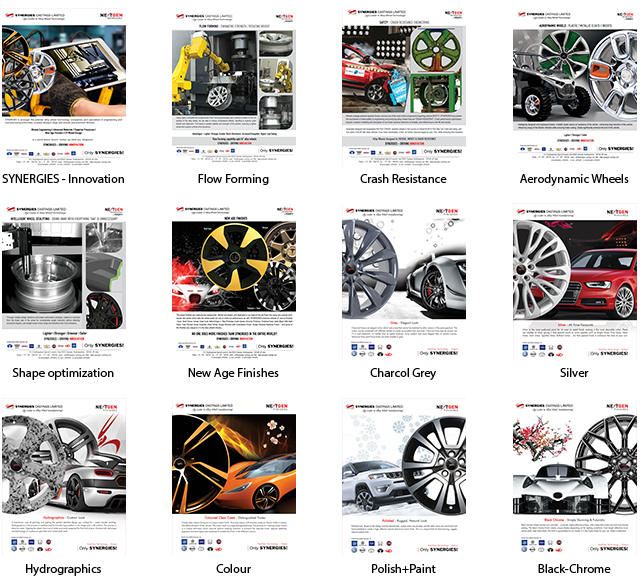Click the Hydrographics caption label
Image resolution: width=644 pixels, height=588 pixels.
point(63,569)
